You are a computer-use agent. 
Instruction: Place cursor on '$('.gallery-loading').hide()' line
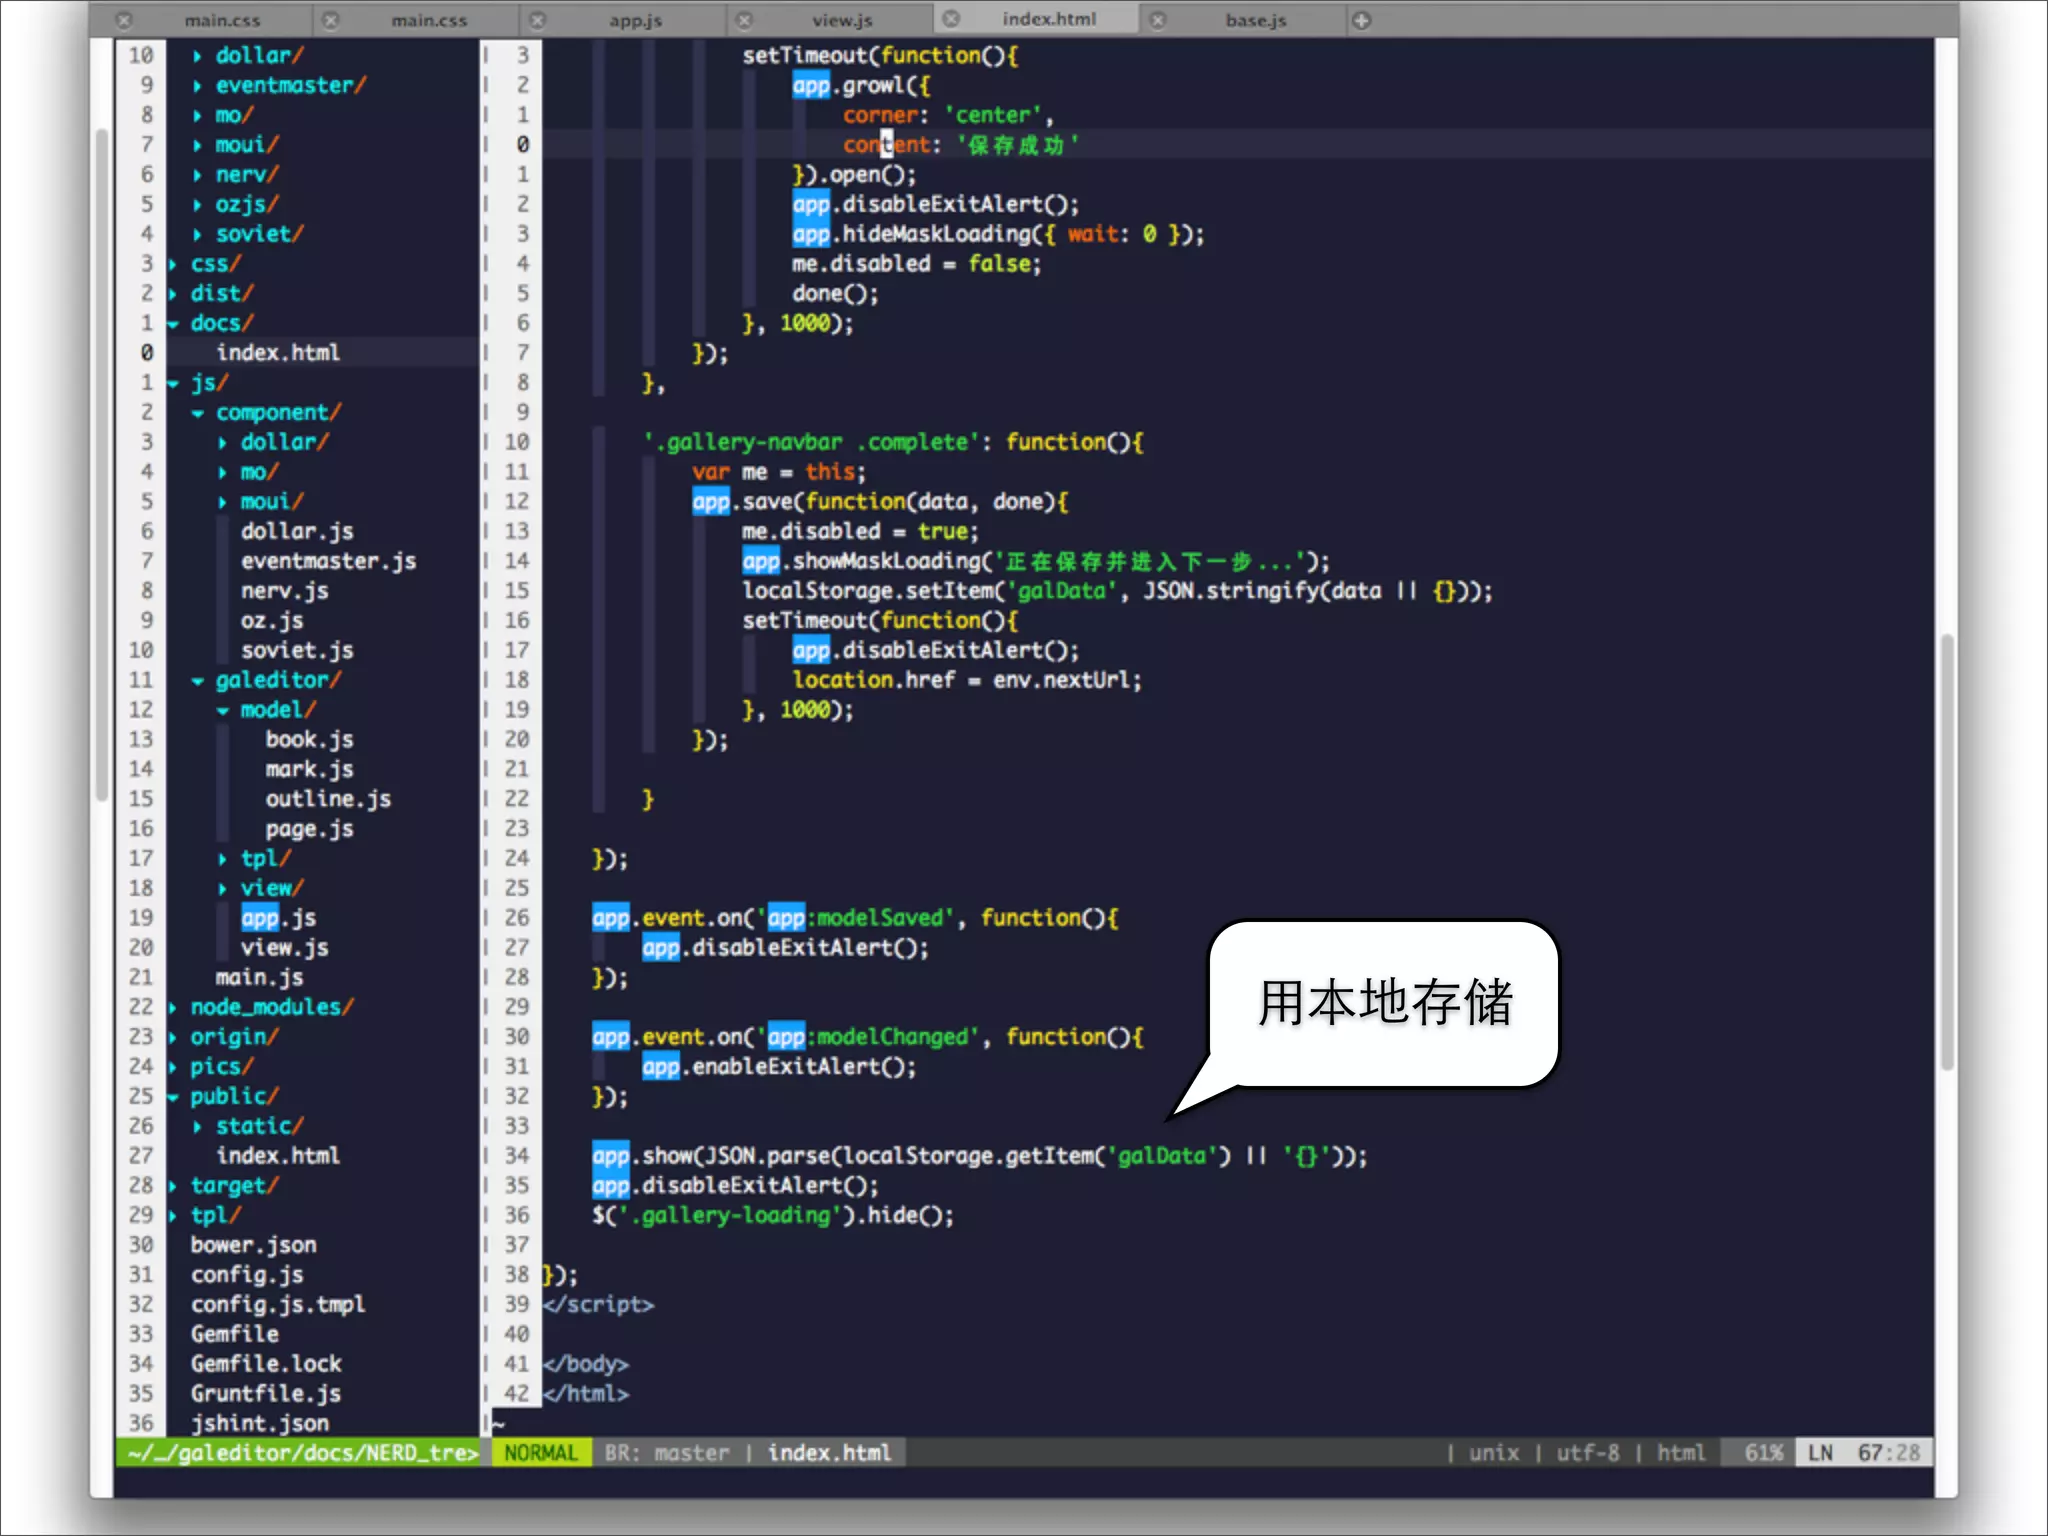772,1216
